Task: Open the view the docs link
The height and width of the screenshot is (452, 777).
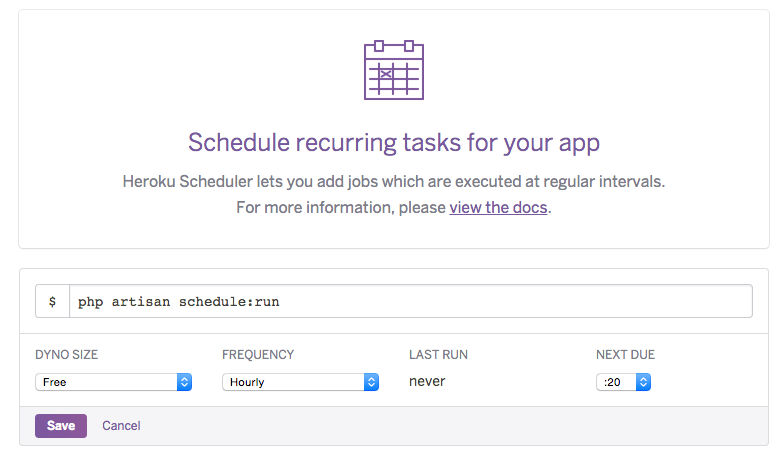Action: click(498, 207)
